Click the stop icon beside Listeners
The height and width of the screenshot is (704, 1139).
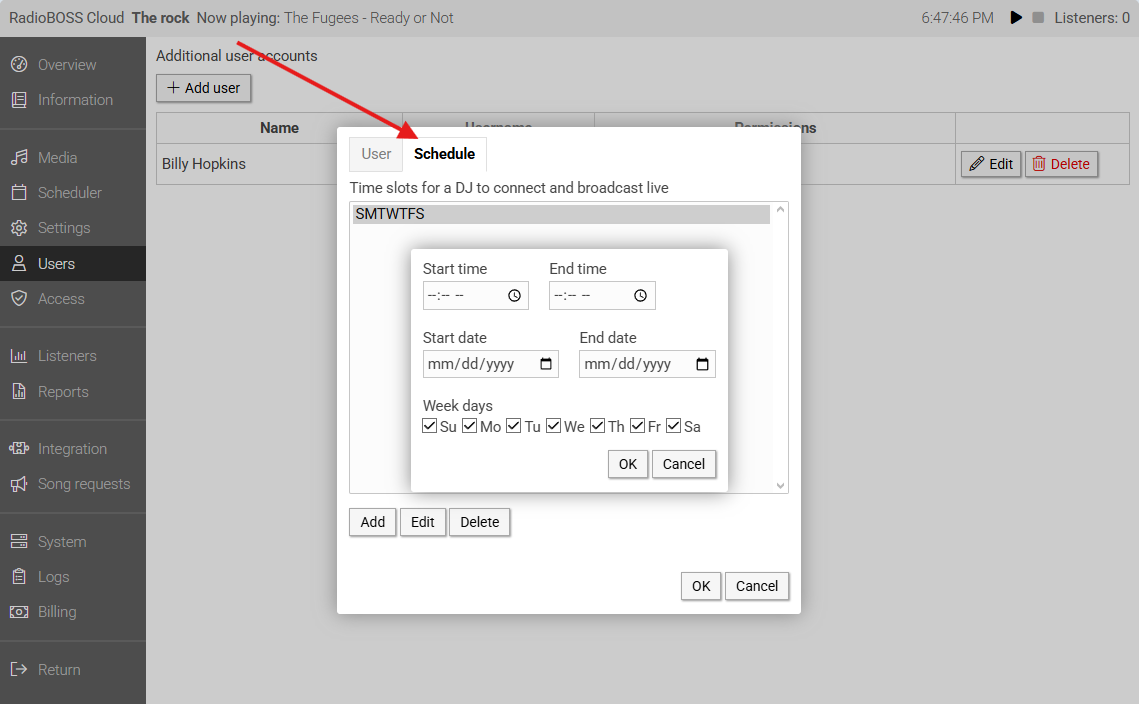pos(1038,18)
